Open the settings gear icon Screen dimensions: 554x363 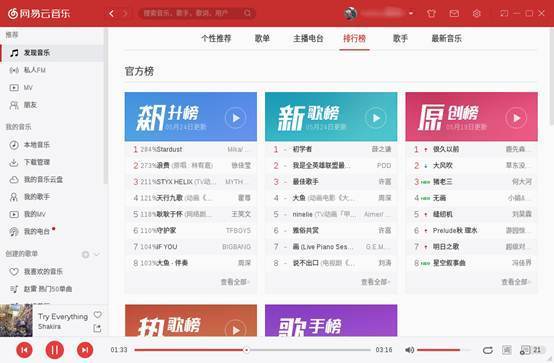click(x=477, y=13)
